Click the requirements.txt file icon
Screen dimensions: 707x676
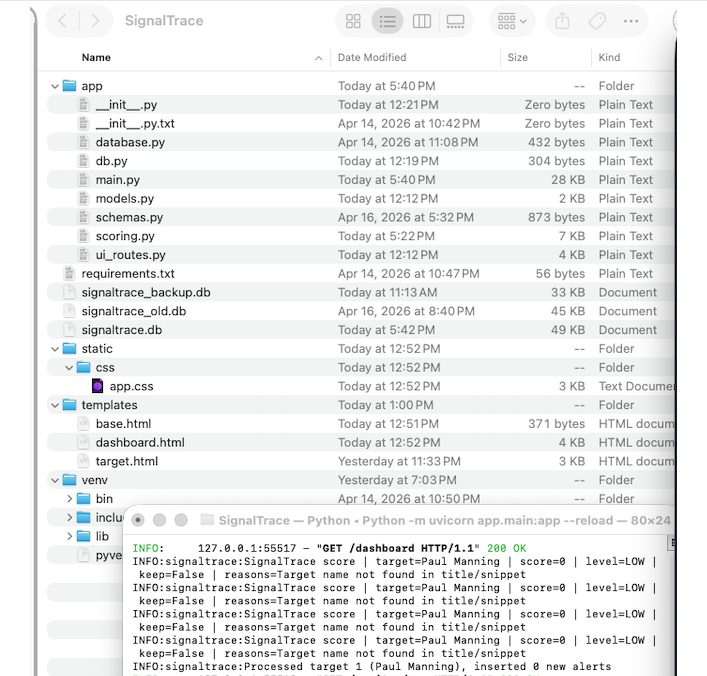[x=69, y=273]
